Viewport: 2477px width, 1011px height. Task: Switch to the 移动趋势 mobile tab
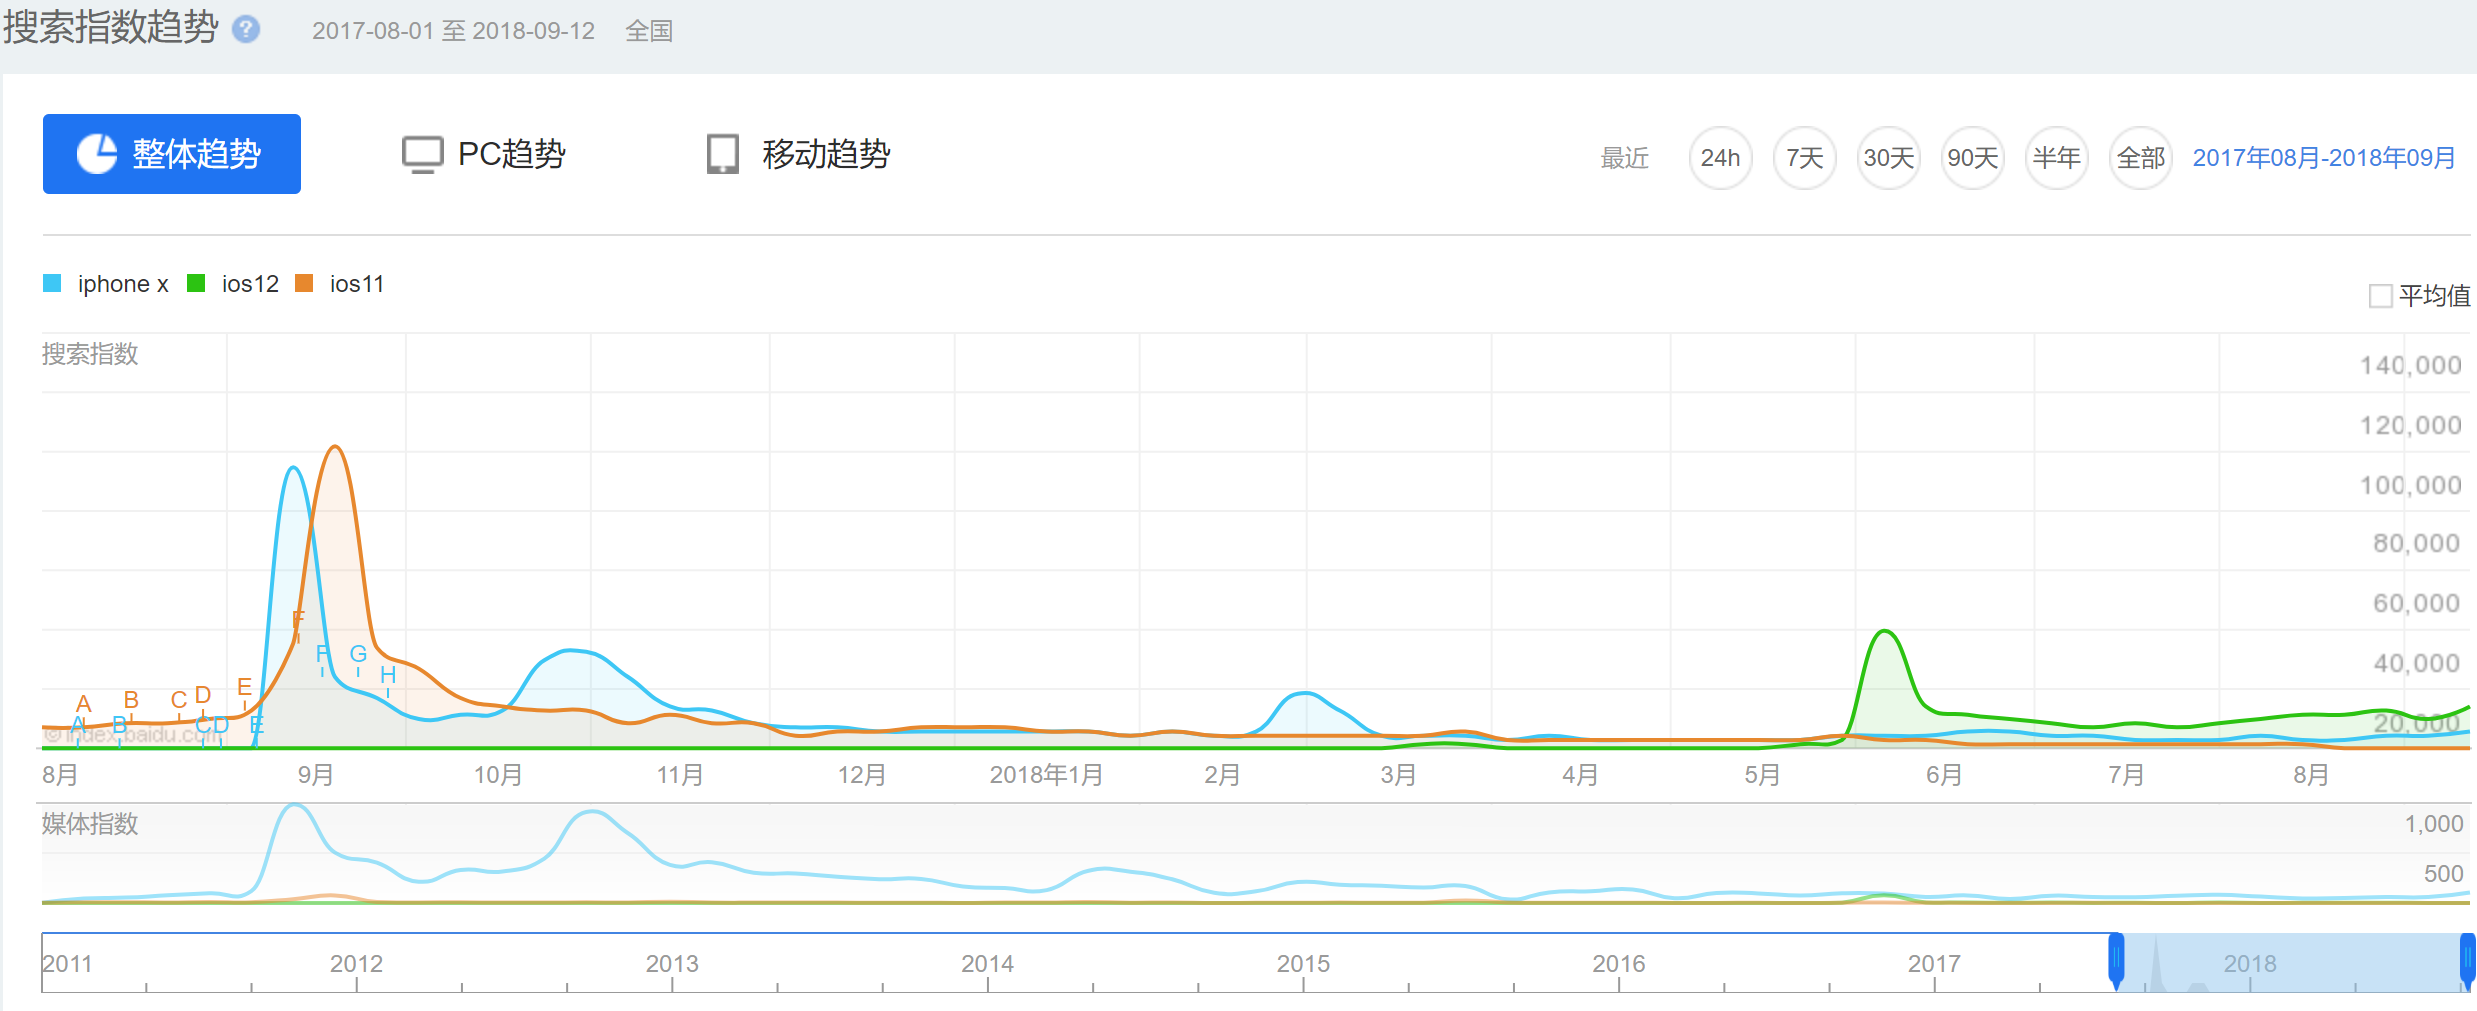coord(798,154)
